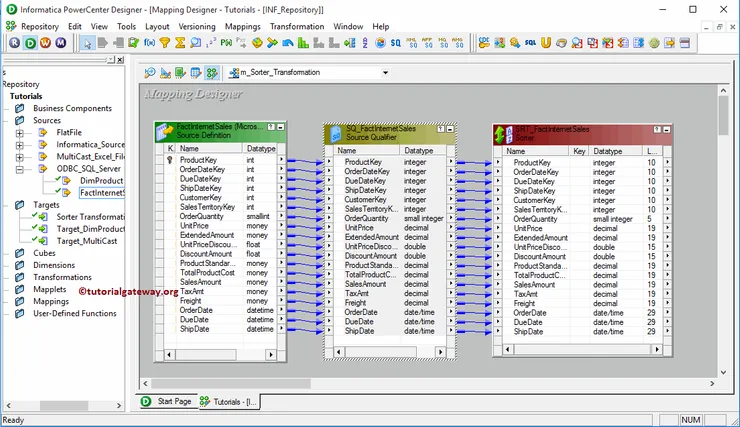Open the Repository menu
The height and width of the screenshot is (427, 740).
tap(40, 26)
